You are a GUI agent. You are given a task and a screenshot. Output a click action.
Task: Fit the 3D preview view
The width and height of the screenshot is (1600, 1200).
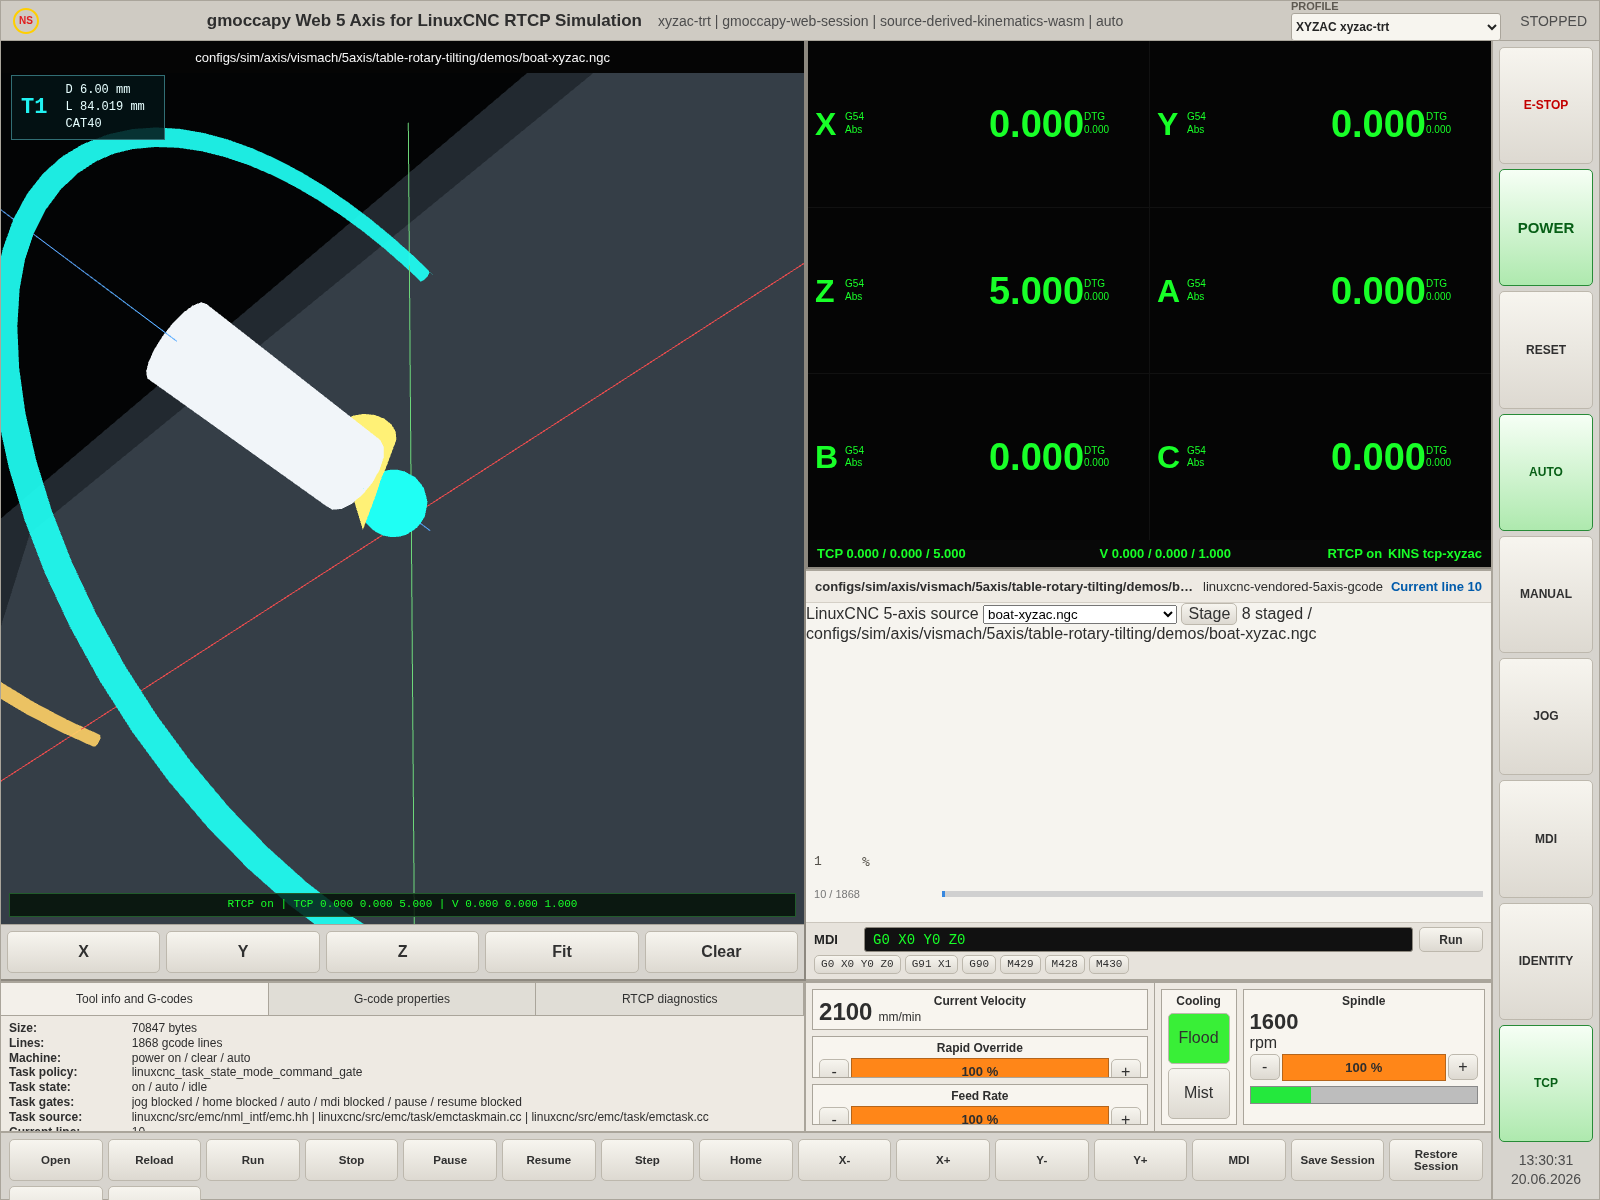click(562, 952)
